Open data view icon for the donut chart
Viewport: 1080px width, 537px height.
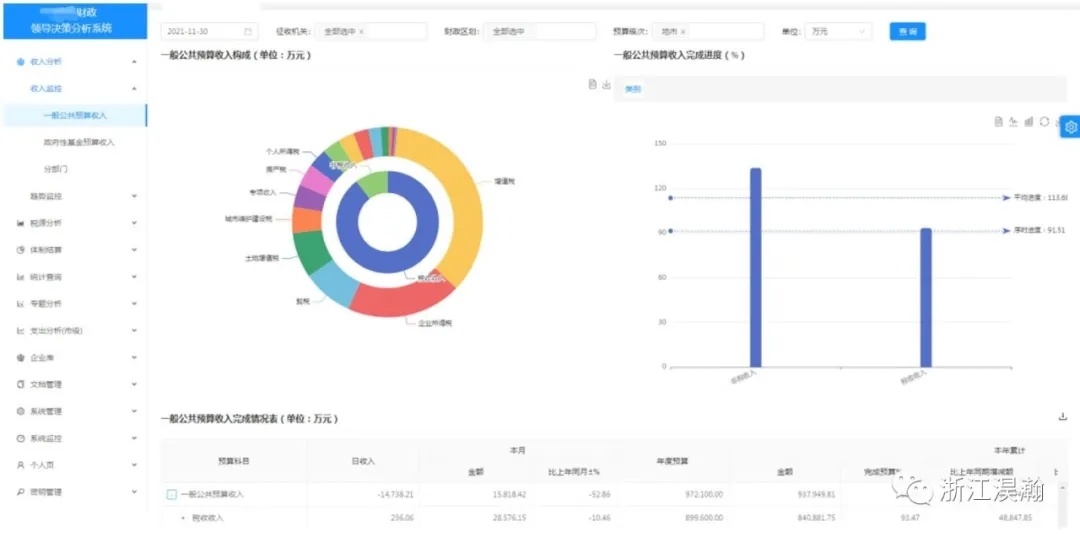(x=592, y=85)
